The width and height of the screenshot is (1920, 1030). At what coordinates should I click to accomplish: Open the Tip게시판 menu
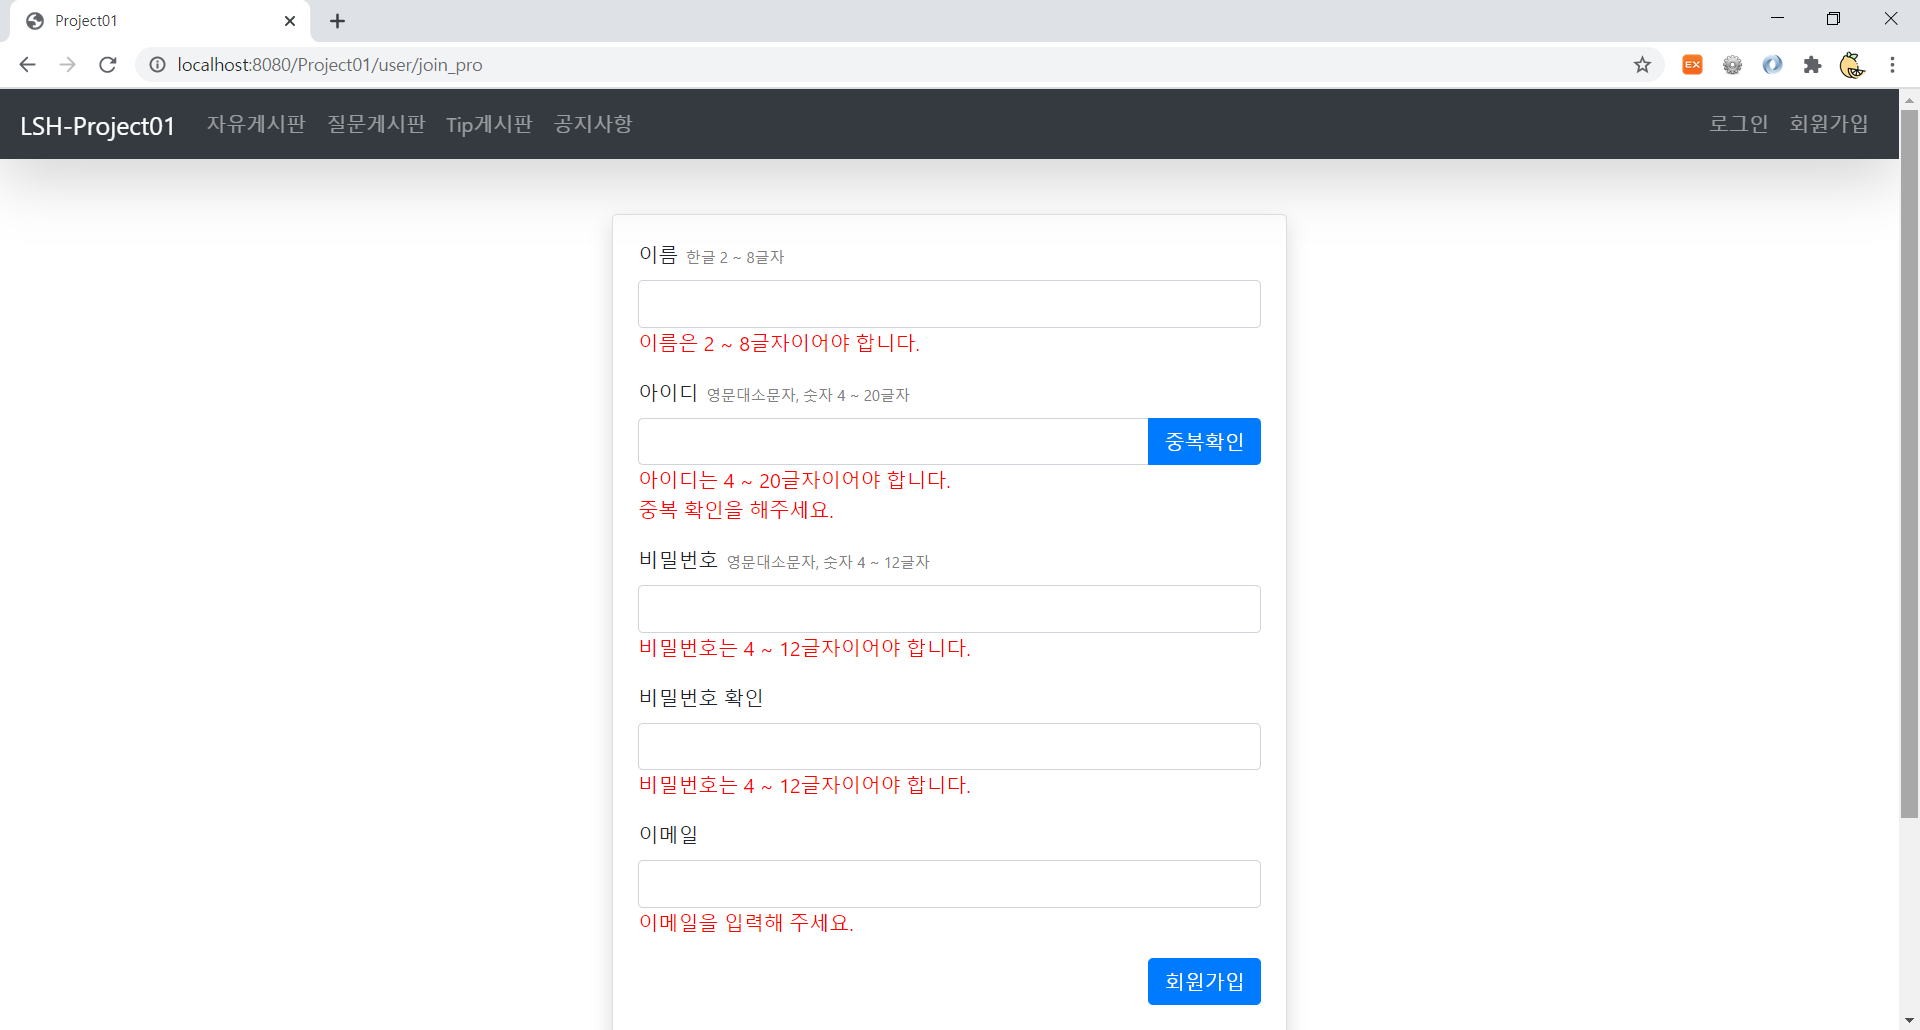pos(489,124)
